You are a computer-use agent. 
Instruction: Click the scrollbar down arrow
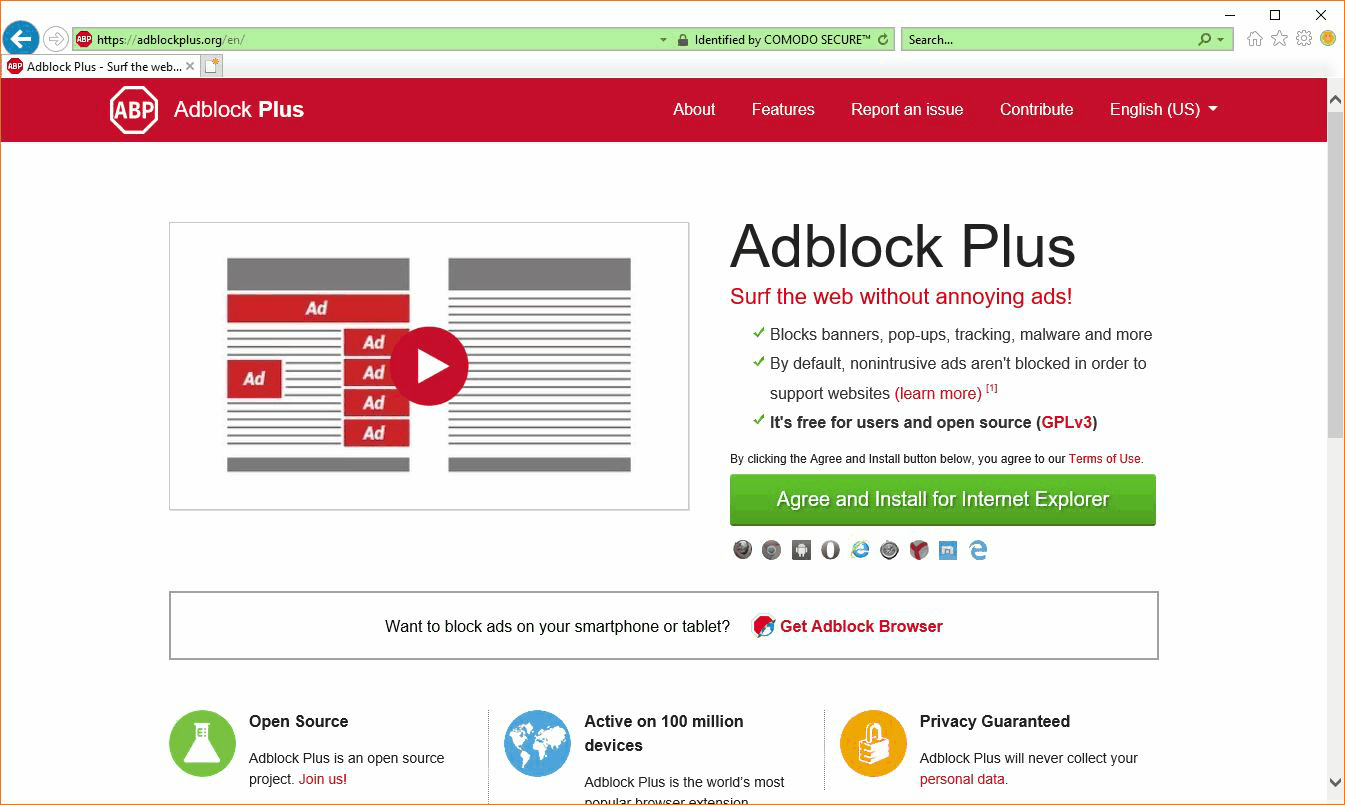(x=1335, y=782)
